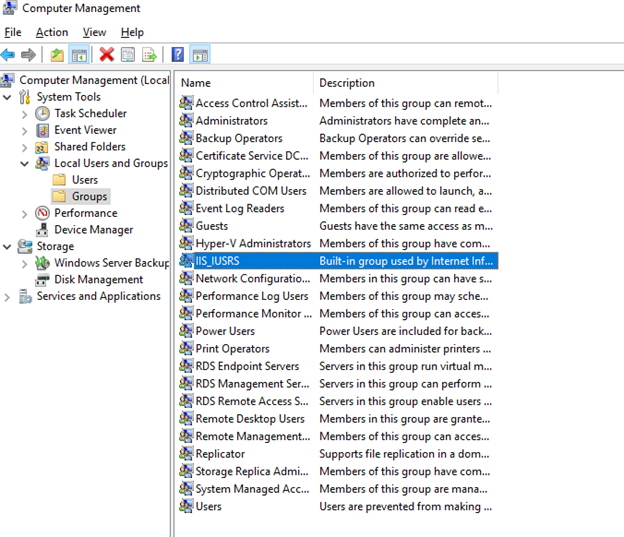Open the File menu

click(x=13, y=32)
